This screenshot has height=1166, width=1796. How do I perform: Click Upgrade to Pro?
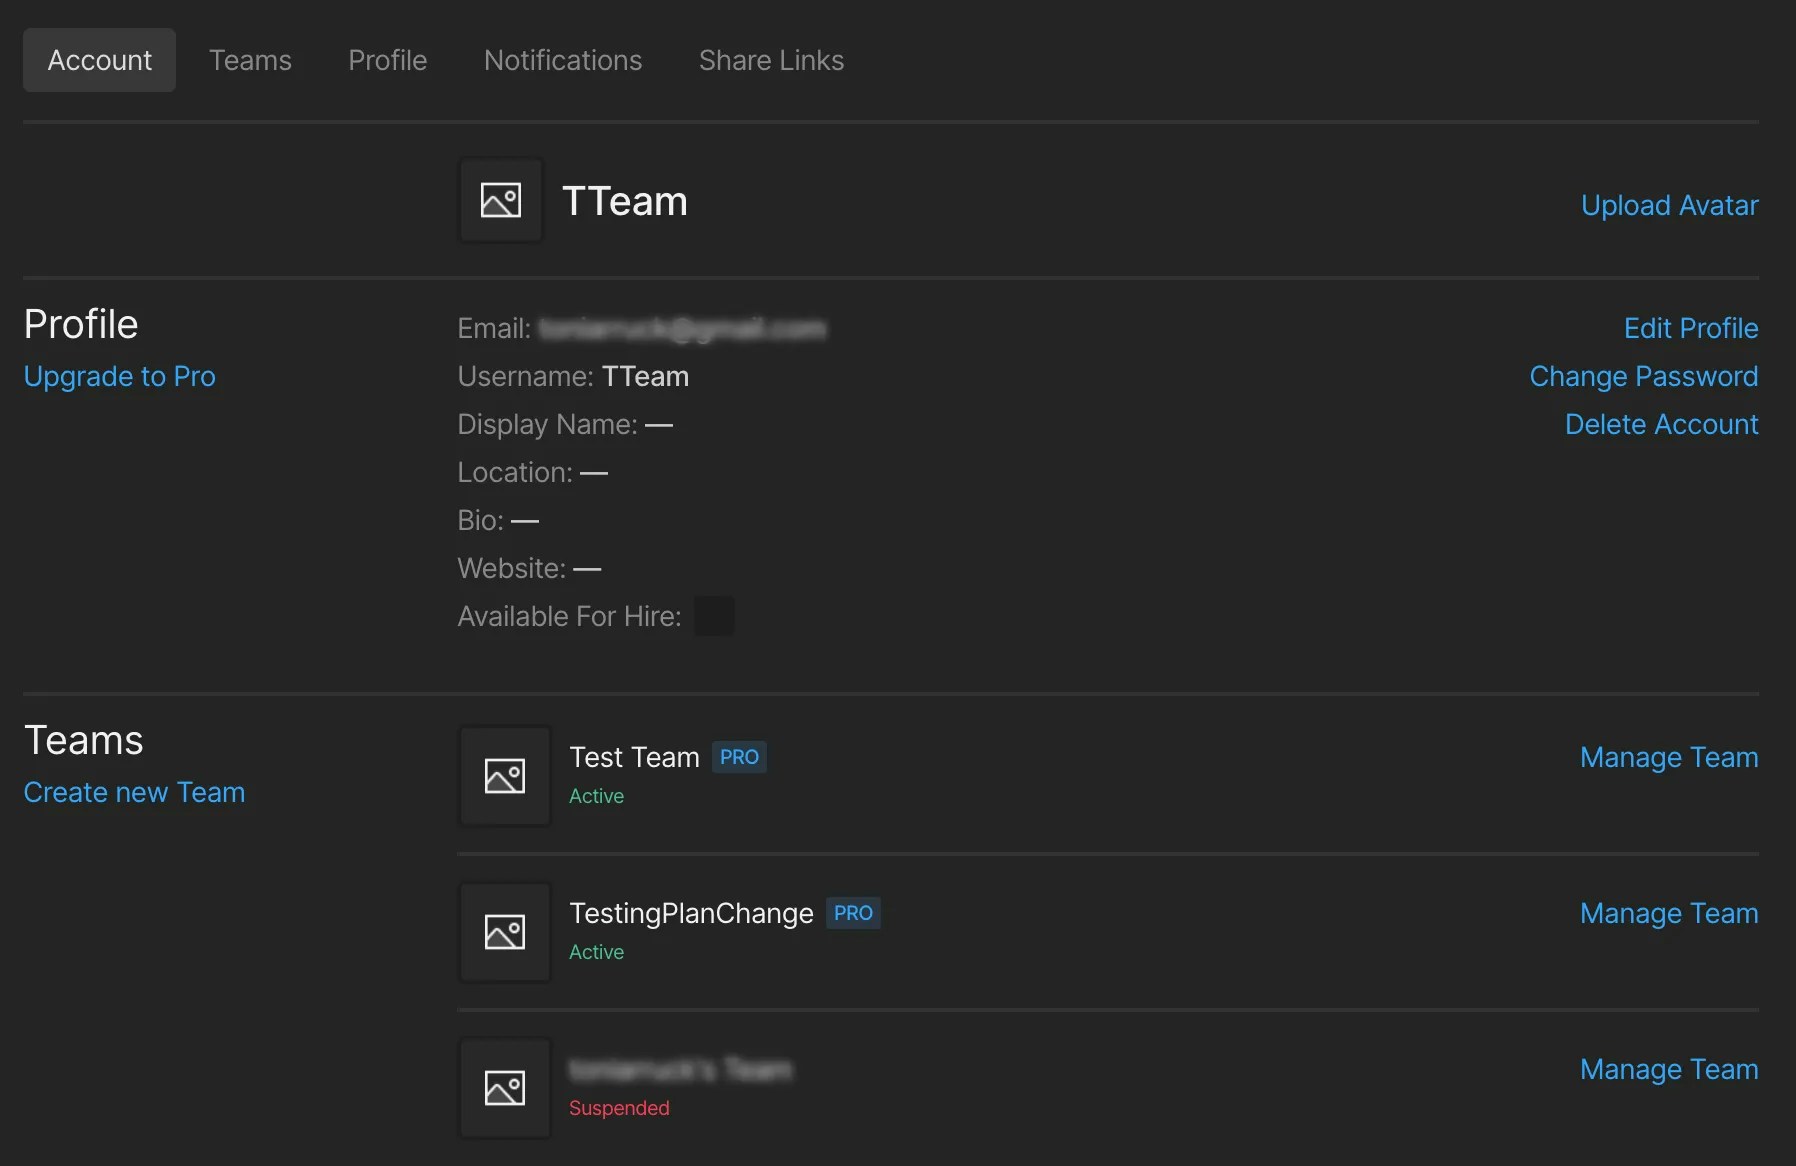119,376
